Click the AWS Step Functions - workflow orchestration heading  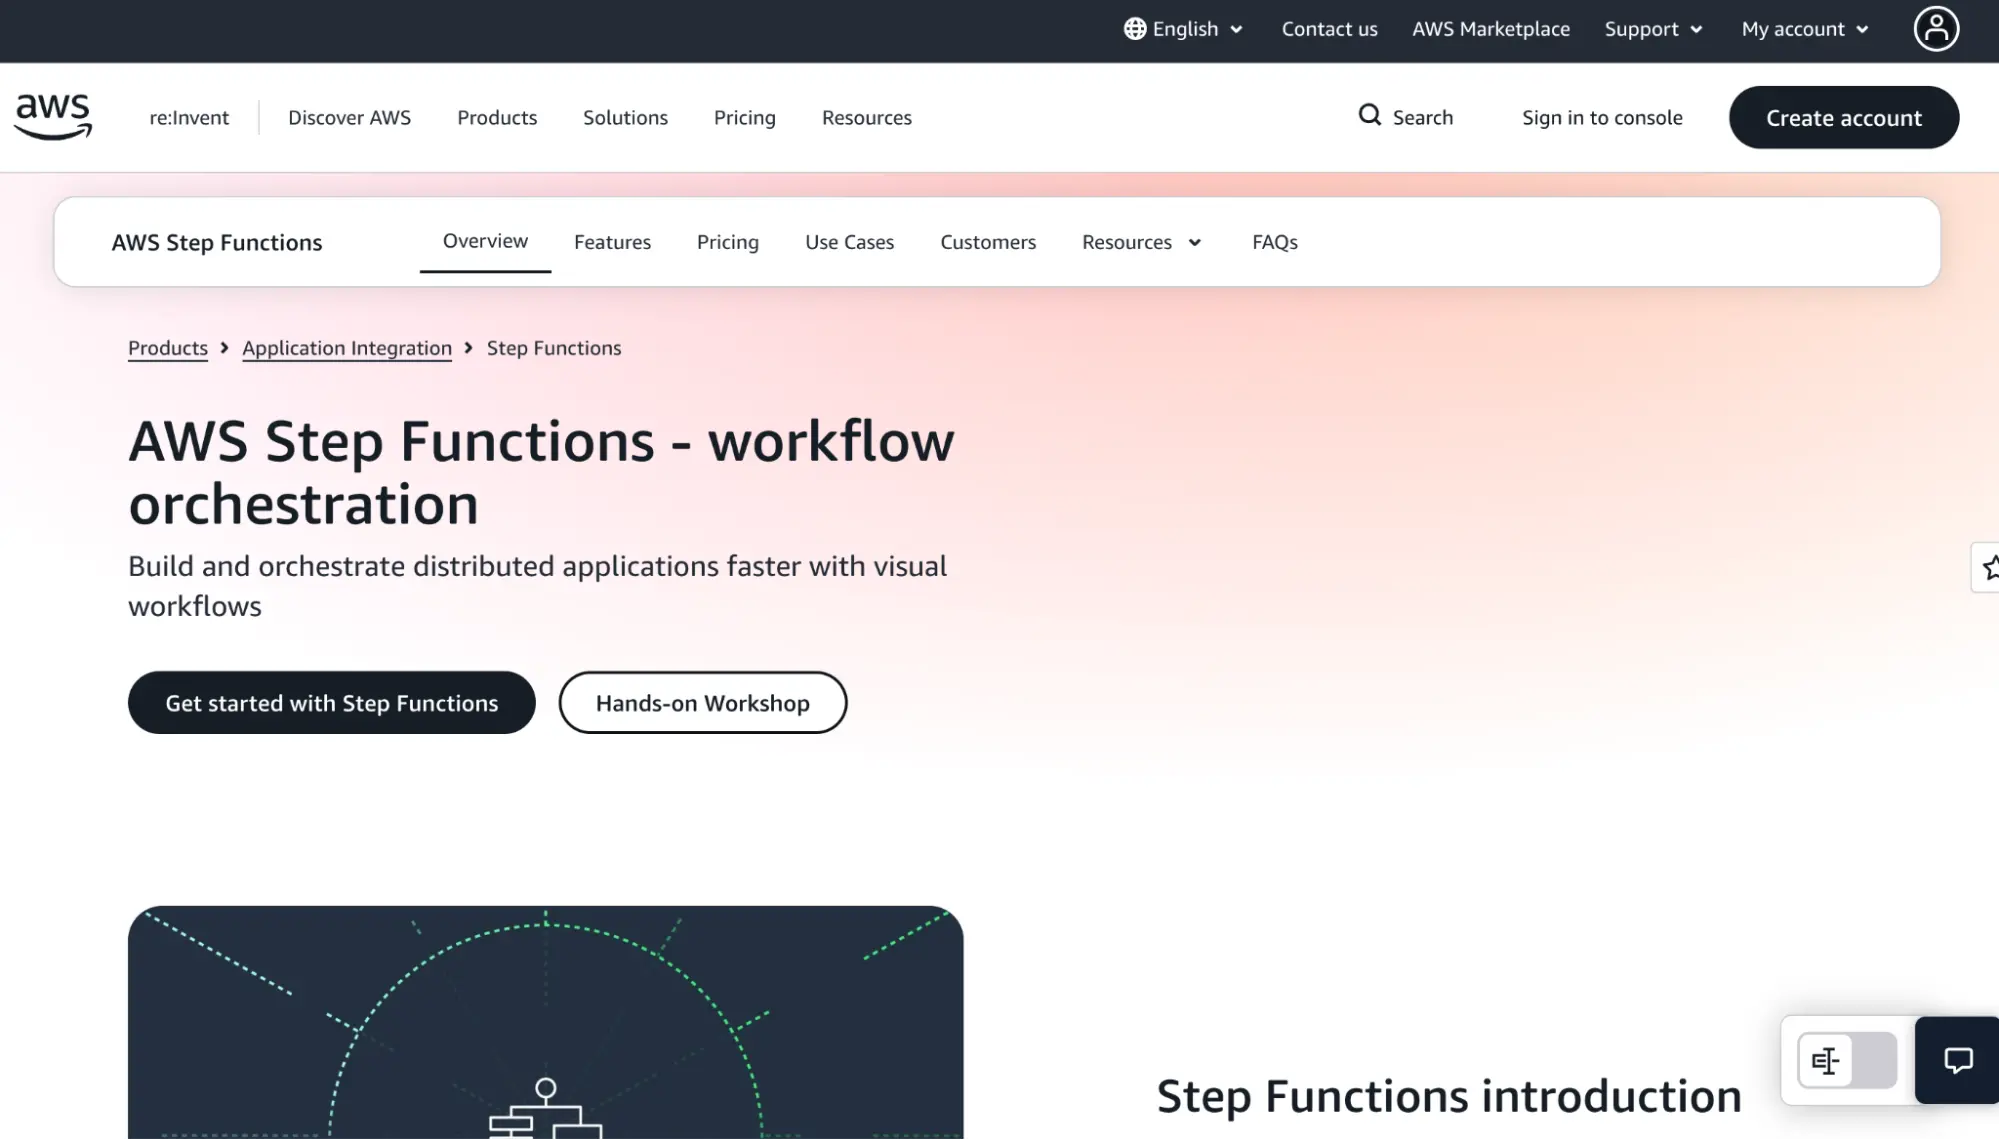pyautogui.click(x=541, y=472)
